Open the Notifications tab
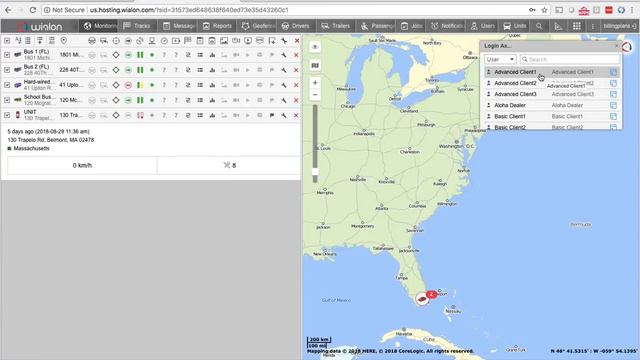Image resolution: width=640 pixels, height=360 pixels. (447, 26)
